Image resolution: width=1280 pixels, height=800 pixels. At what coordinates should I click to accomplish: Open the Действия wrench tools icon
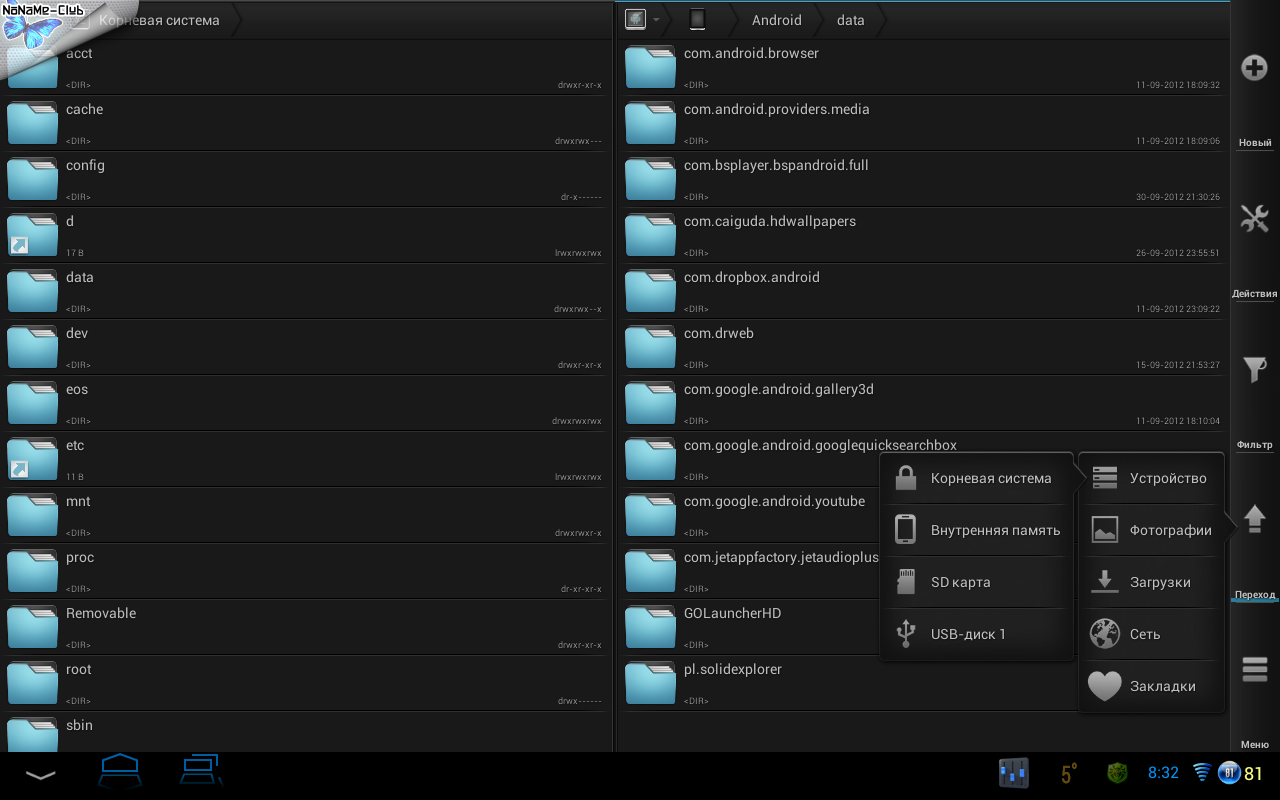(1254, 218)
